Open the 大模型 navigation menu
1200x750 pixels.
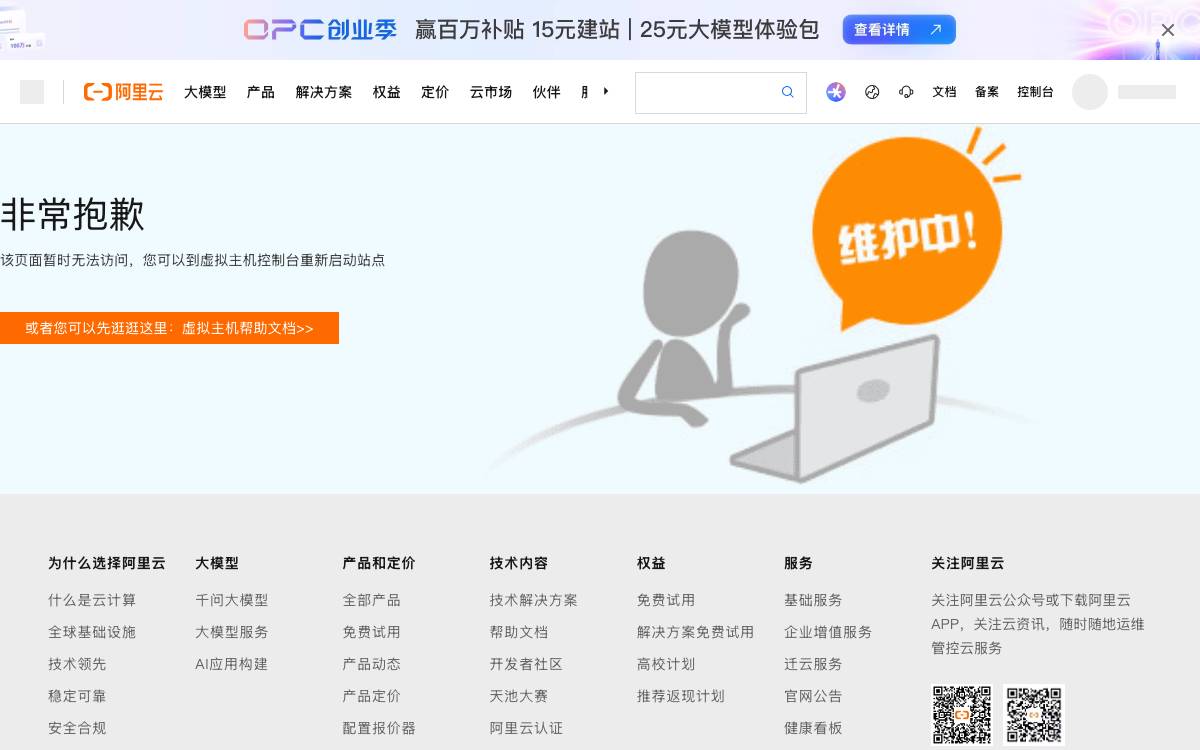tap(205, 92)
